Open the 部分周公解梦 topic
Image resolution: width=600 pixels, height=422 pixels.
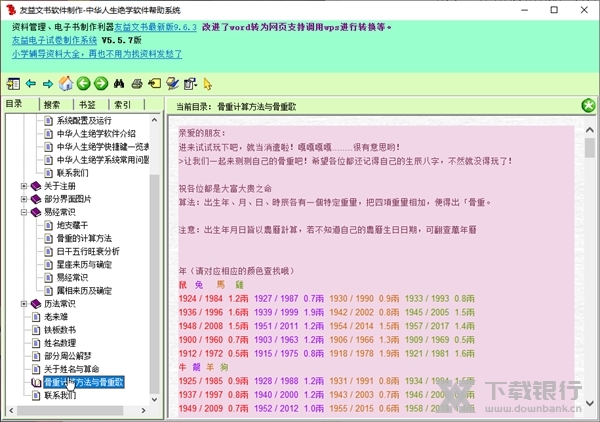tap(68, 356)
